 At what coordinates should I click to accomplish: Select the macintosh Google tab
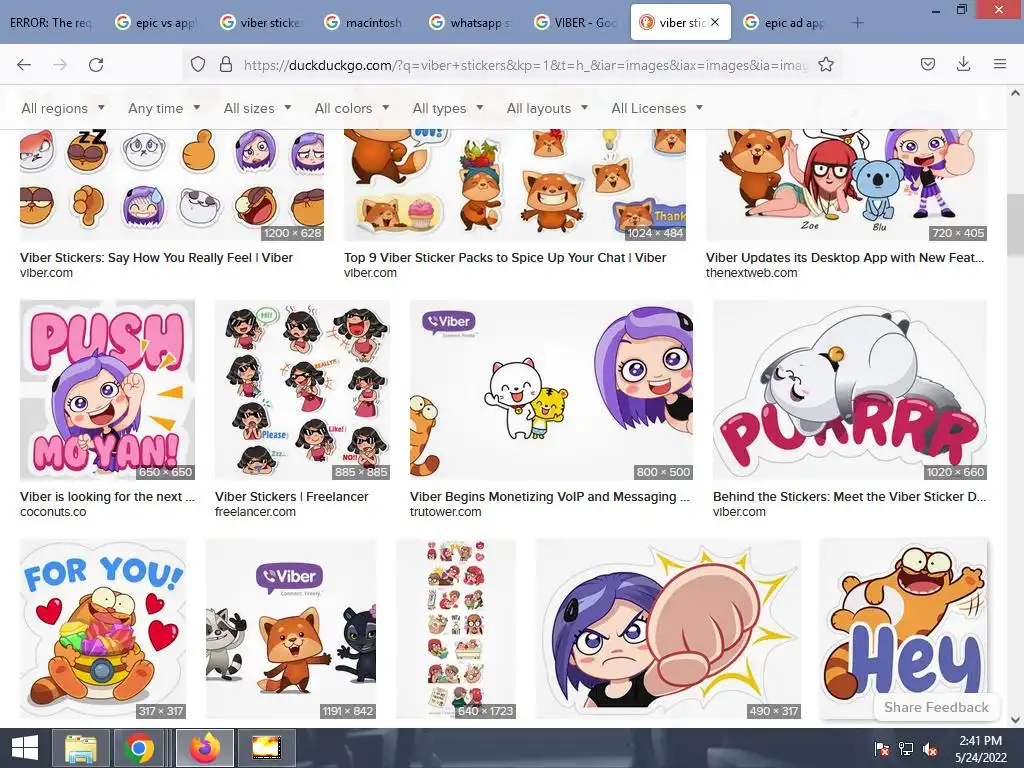[x=364, y=22]
